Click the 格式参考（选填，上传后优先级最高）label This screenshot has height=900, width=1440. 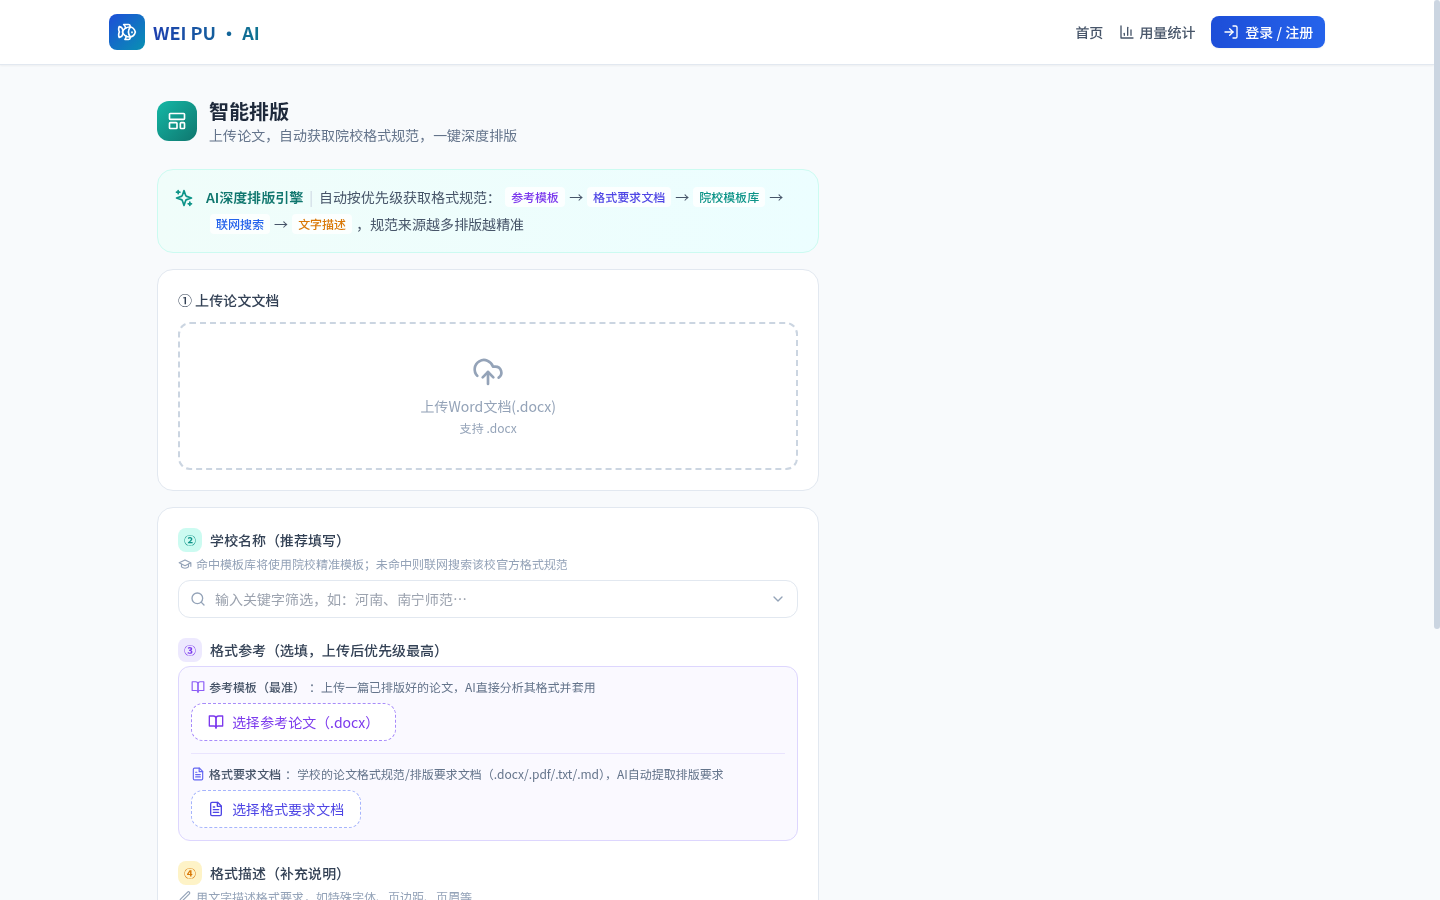(329, 650)
